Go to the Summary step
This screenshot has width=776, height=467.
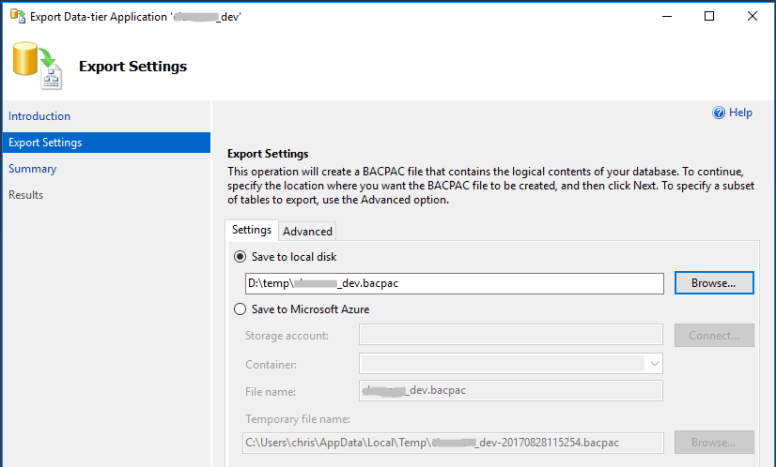pyautogui.click(x=33, y=169)
